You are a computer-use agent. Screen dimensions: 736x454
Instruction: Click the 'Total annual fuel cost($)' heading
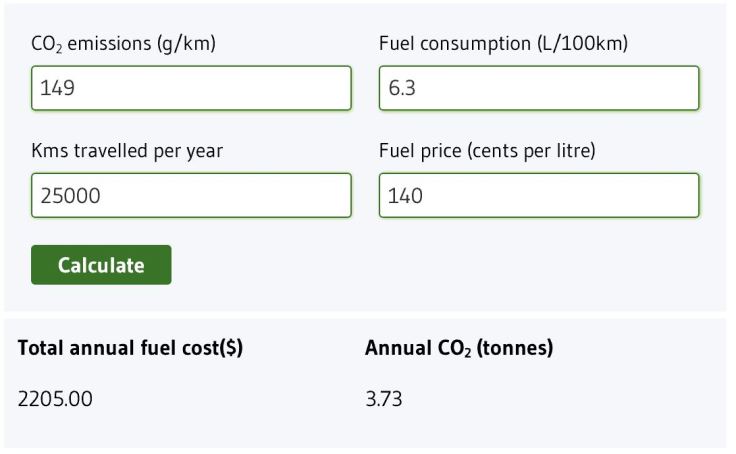click(x=130, y=349)
